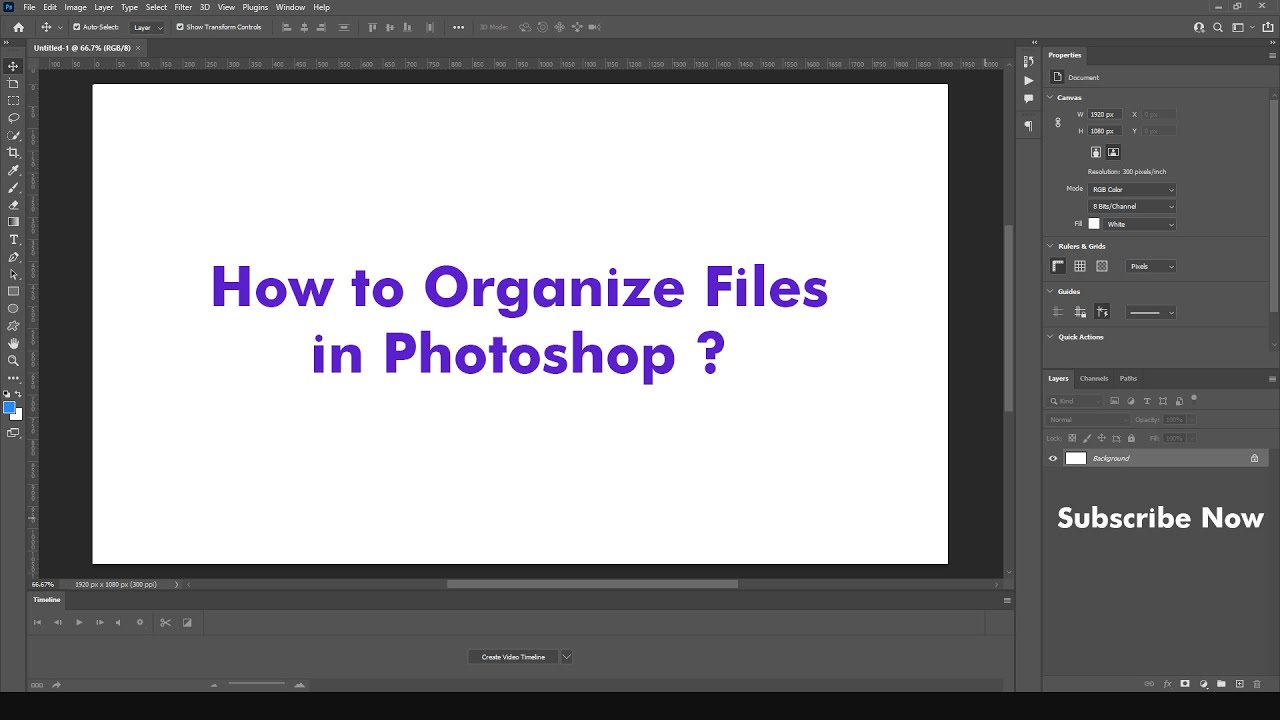Click the split-at-playhead scissors icon
1280x720 pixels.
tap(165, 622)
